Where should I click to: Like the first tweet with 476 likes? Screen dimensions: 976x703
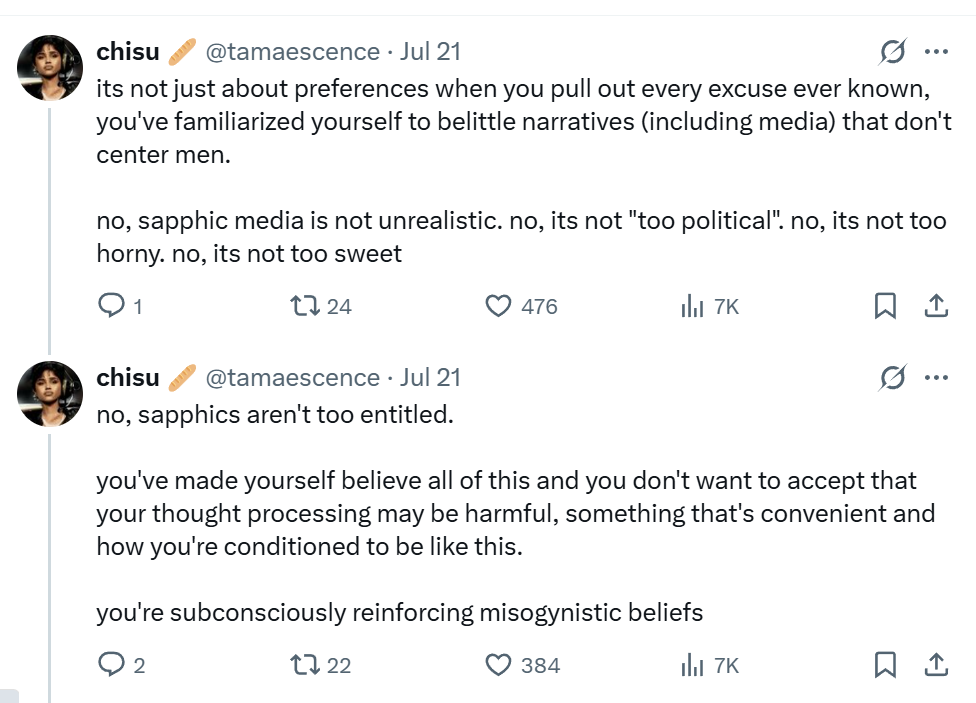click(x=498, y=306)
